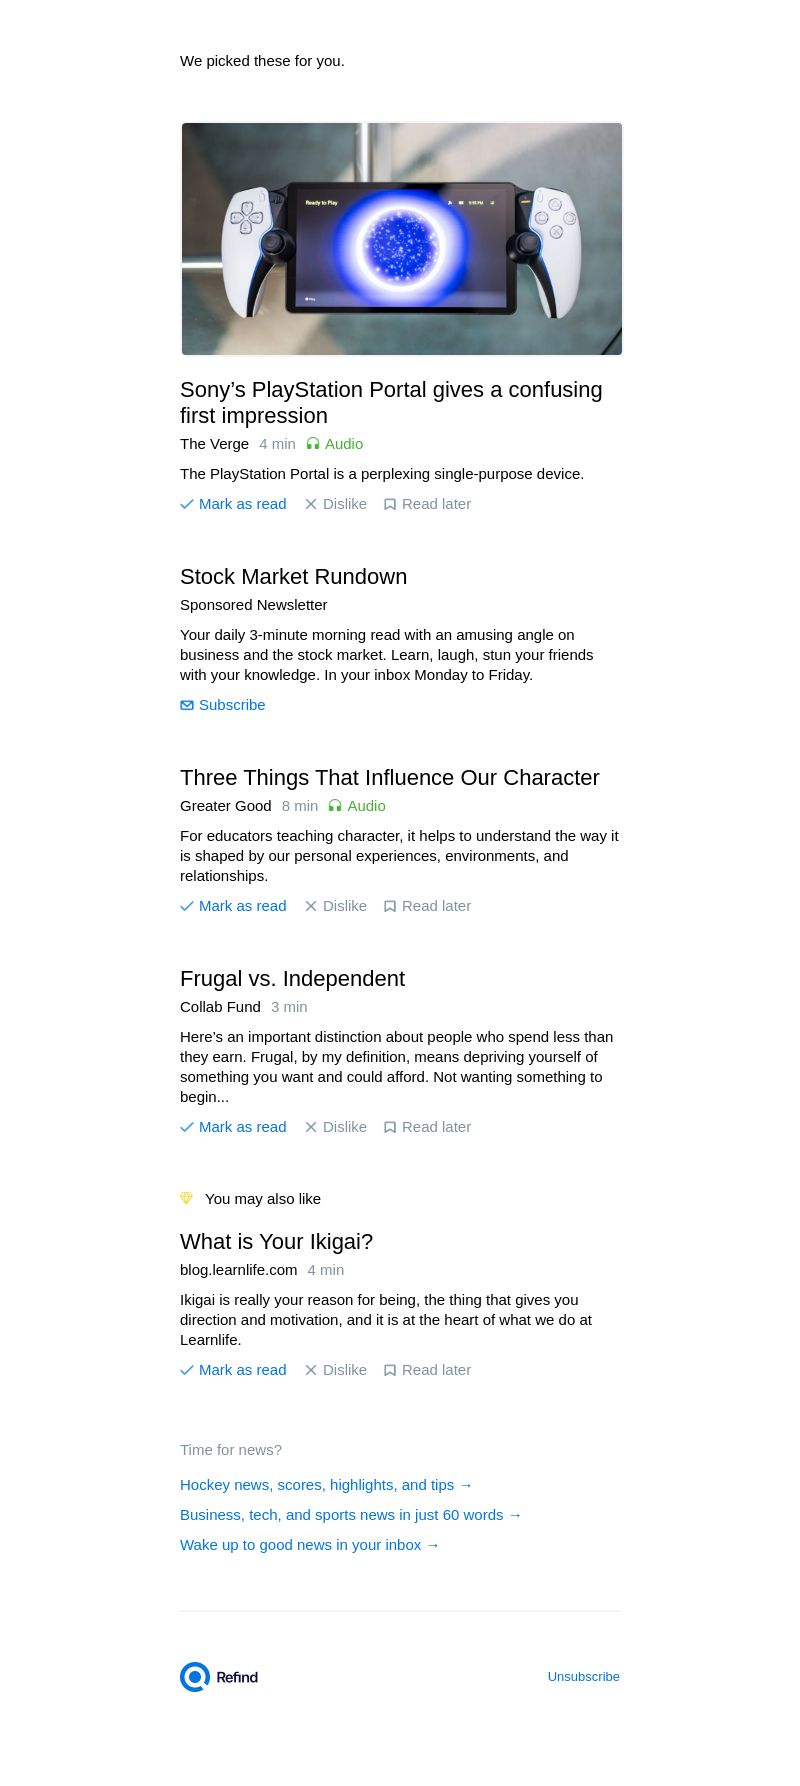Open the Frugal vs. Independent article

coord(292,979)
